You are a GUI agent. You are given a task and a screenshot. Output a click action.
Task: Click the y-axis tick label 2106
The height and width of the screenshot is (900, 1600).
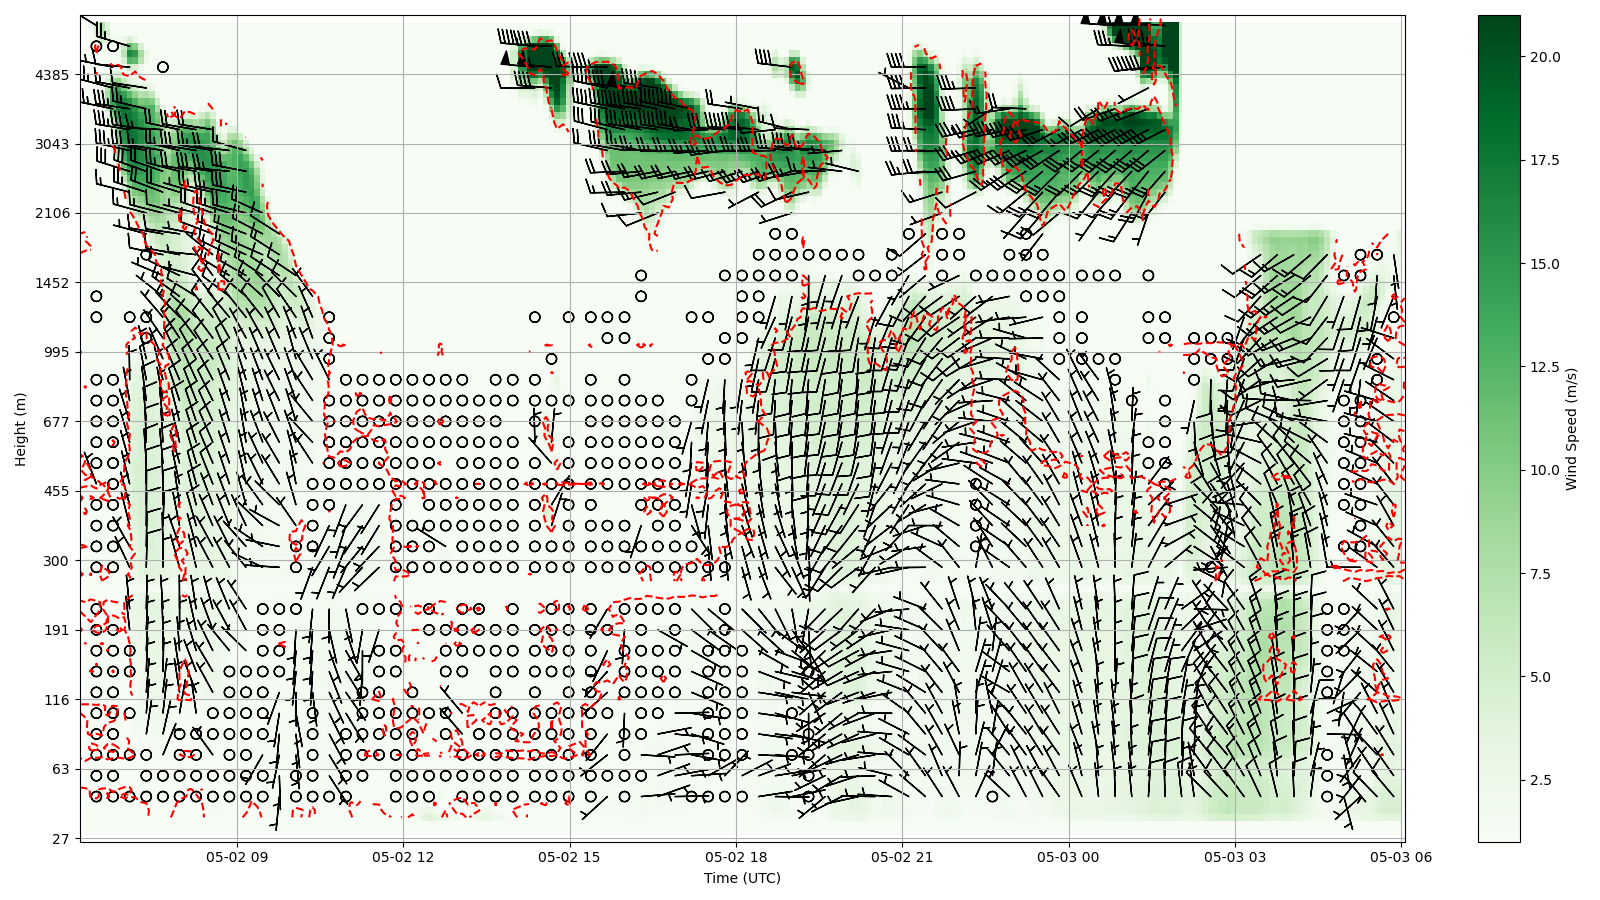pyautogui.click(x=52, y=213)
